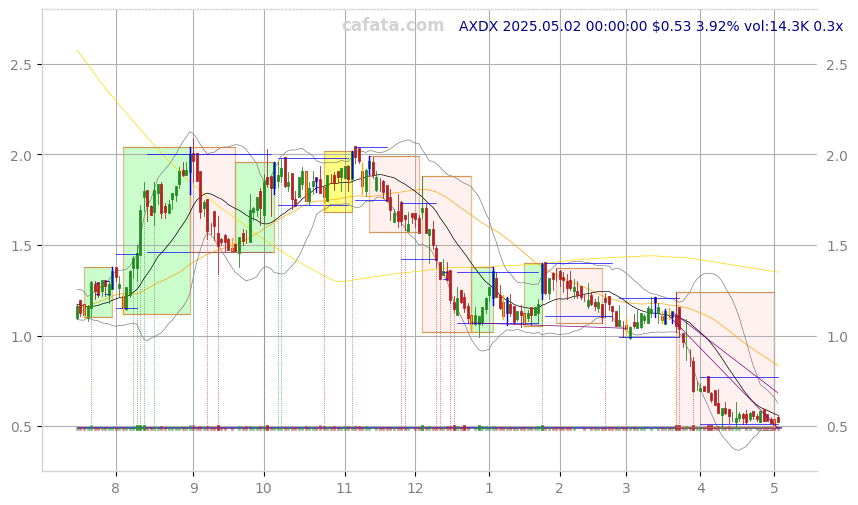Click the left axis label 2.5

(20, 65)
